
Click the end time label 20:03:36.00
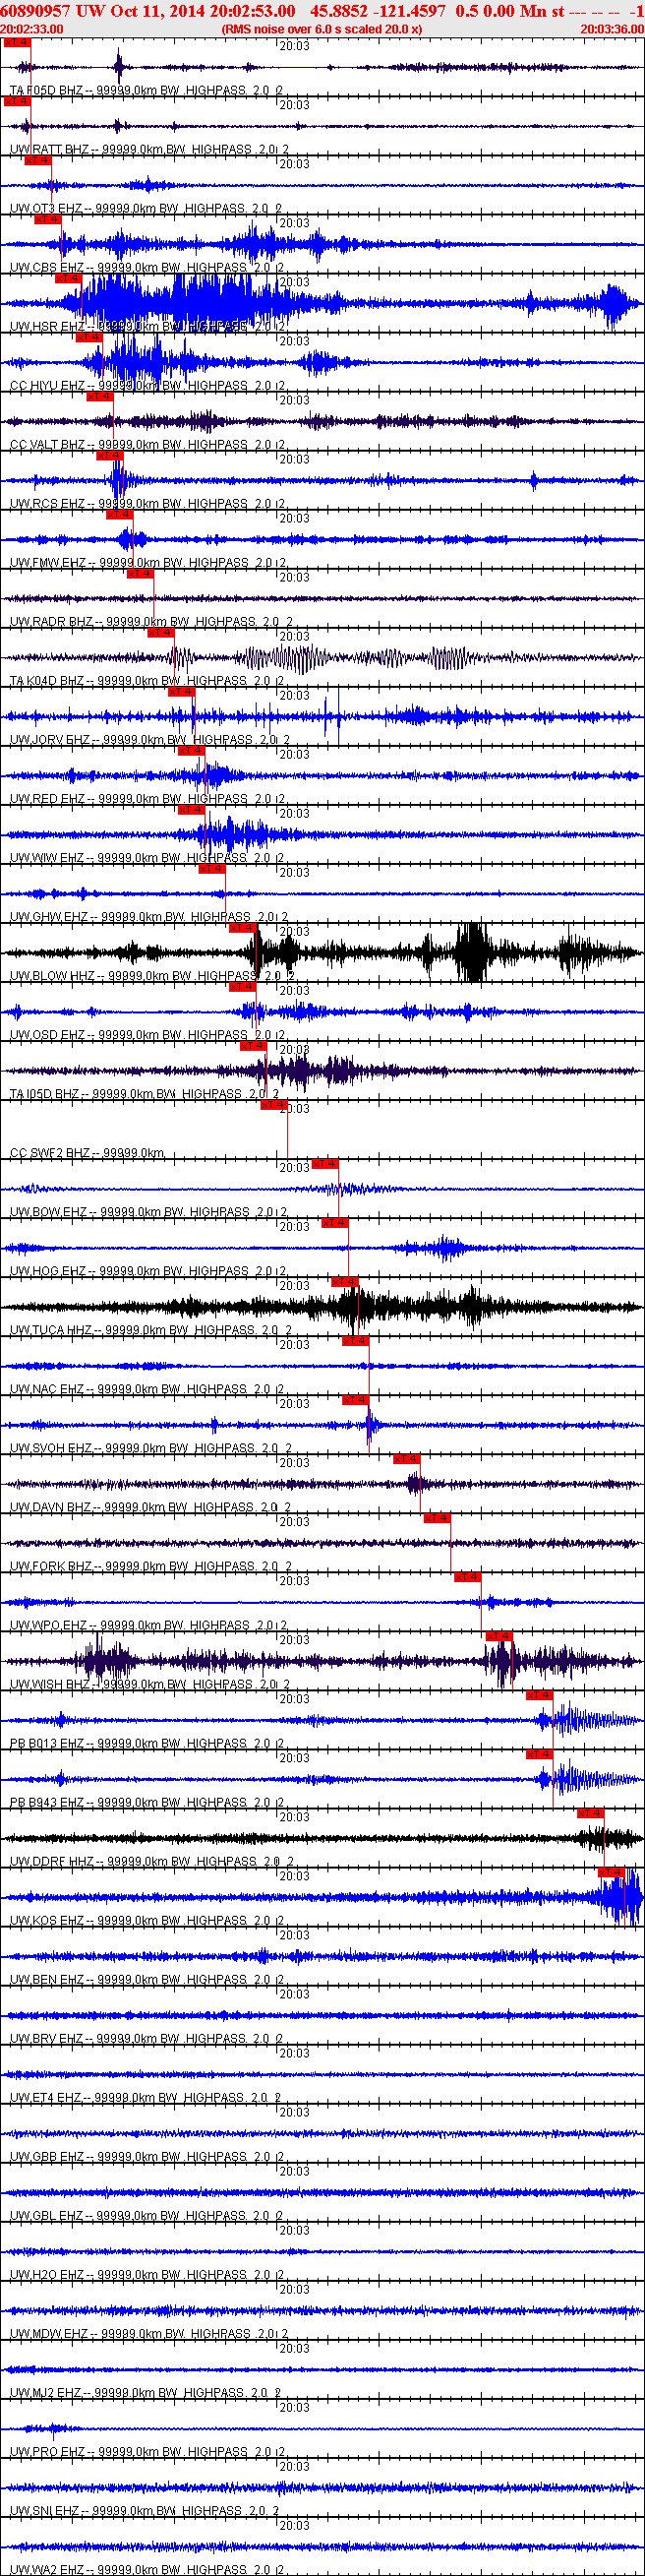click(x=612, y=29)
